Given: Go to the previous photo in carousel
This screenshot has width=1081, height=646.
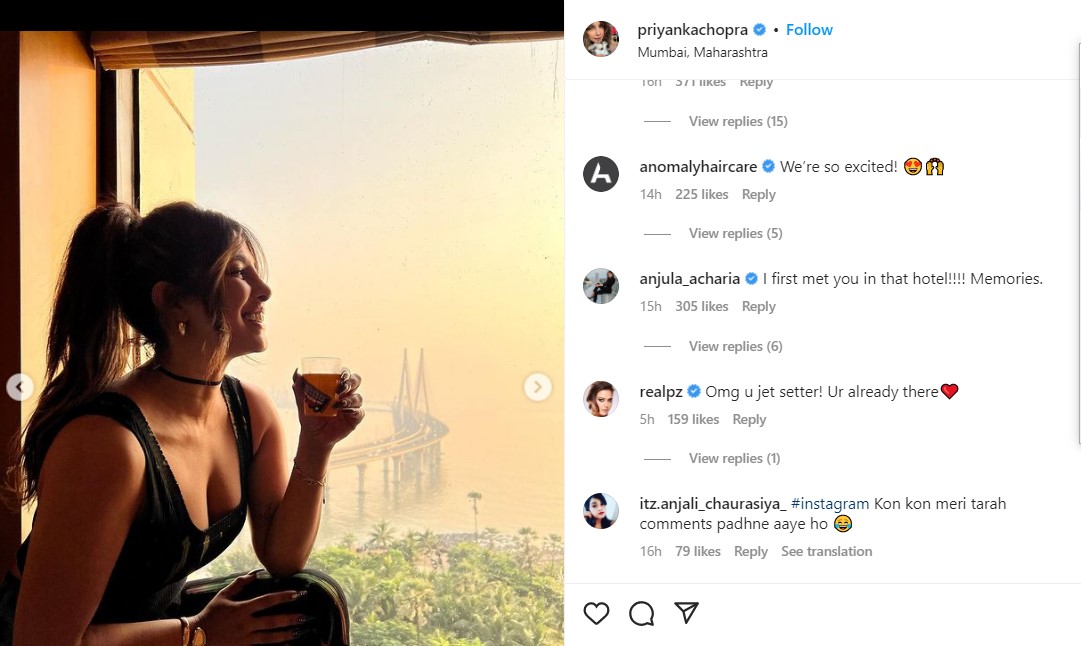Looking at the screenshot, I should [19, 387].
